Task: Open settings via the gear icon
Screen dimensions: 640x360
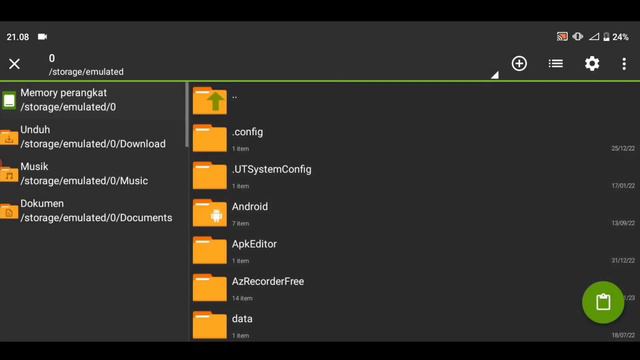Action: pyautogui.click(x=592, y=64)
